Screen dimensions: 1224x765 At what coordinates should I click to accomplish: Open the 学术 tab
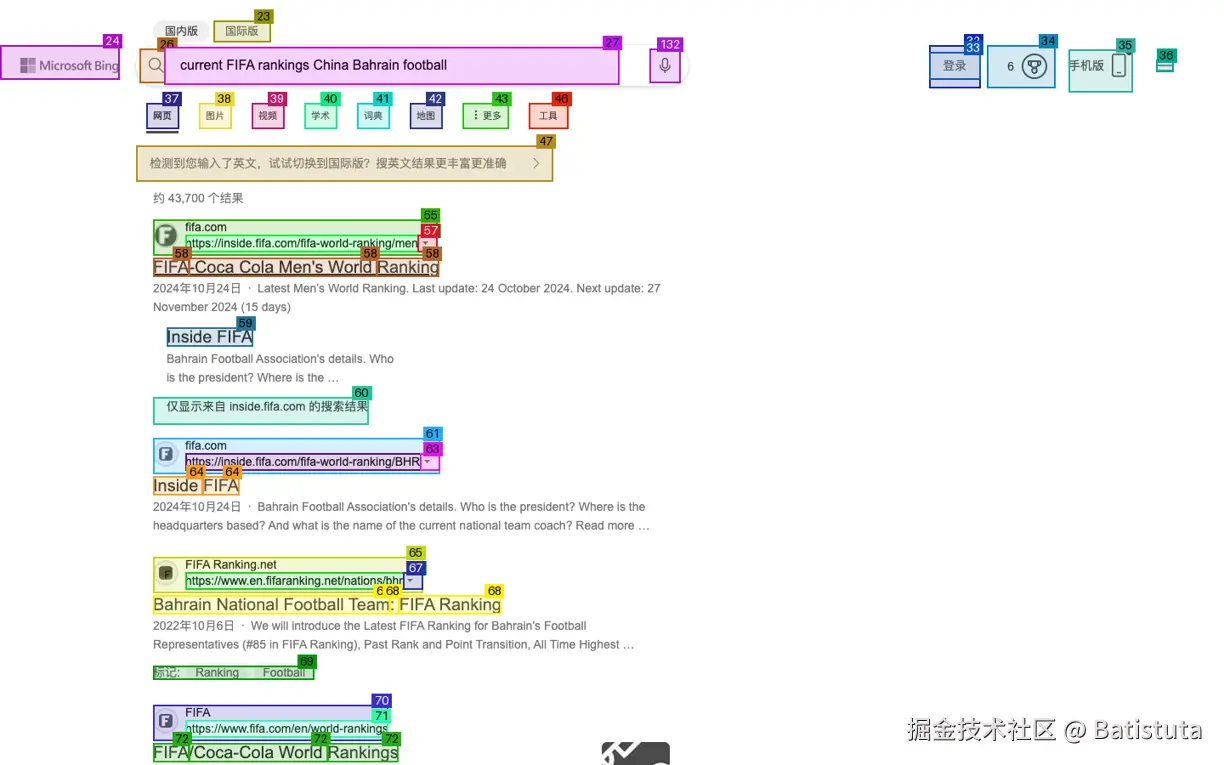pyautogui.click(x=320, y=116)
